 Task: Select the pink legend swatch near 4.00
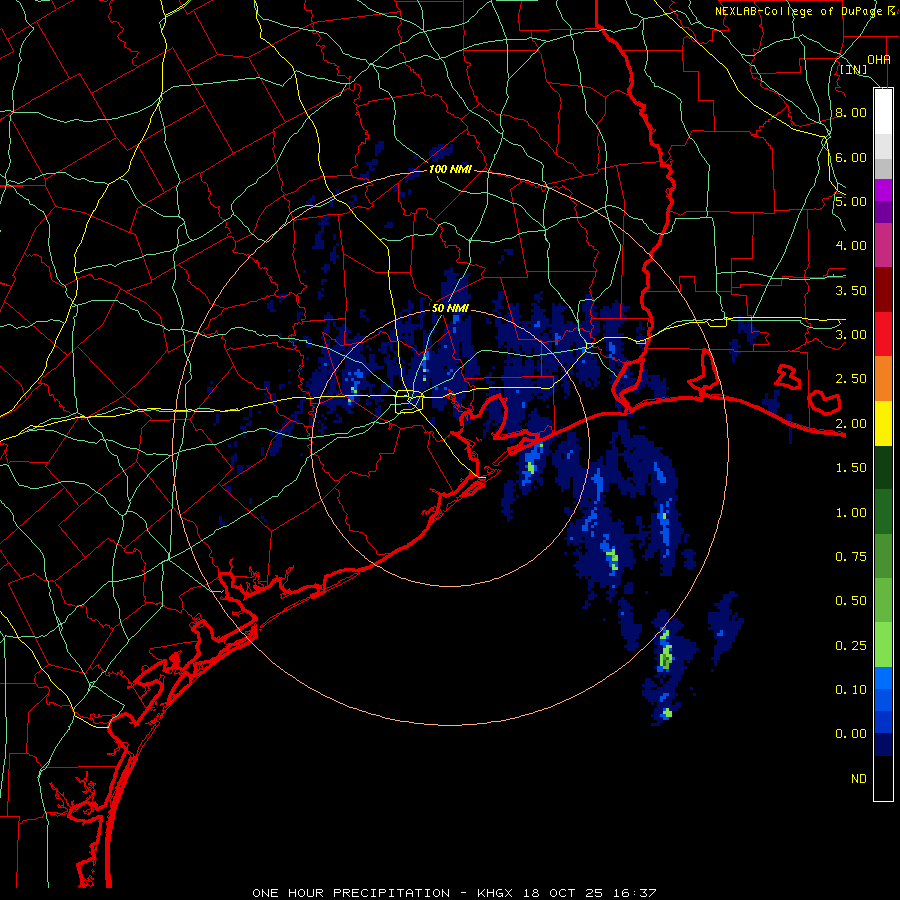[883, 245]
